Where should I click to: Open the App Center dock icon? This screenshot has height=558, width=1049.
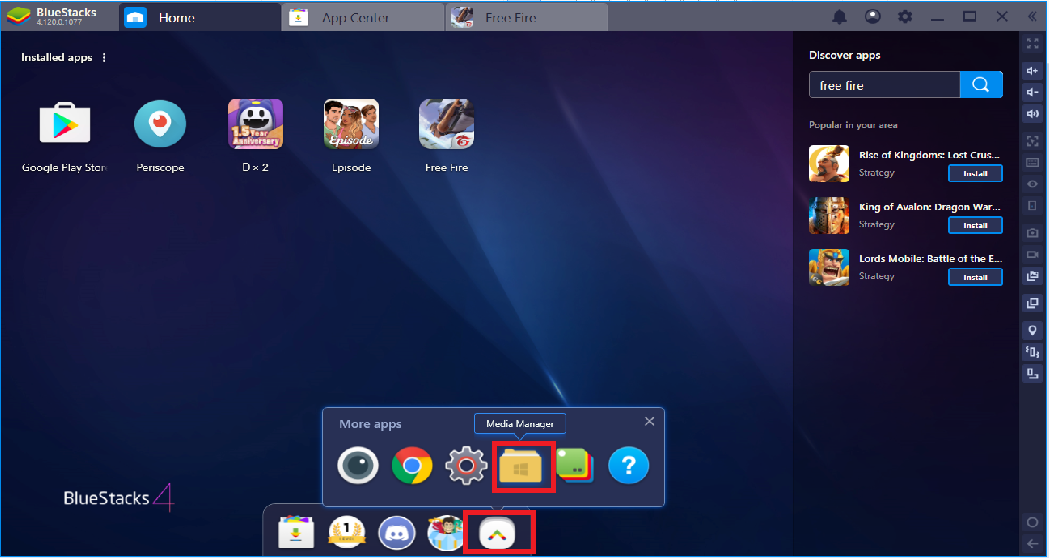[296, 533]
